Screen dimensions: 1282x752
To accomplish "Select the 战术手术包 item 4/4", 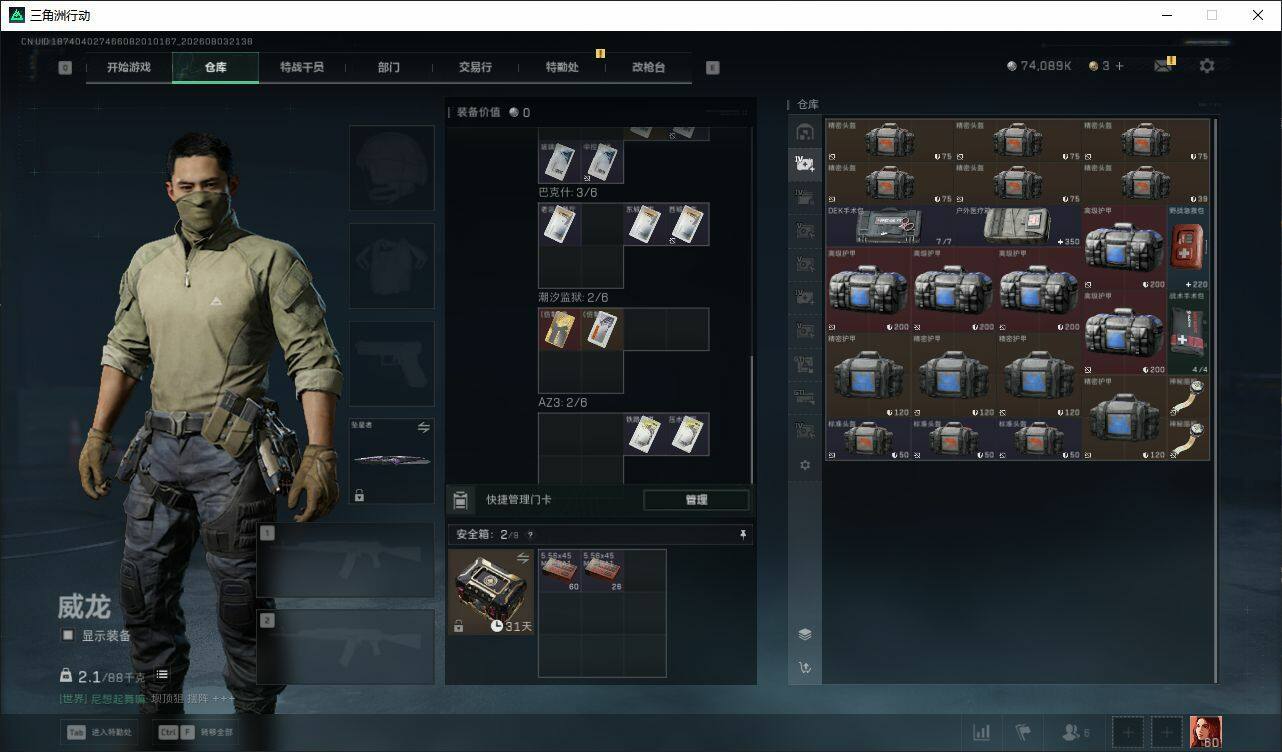I will pos(1188,333).
